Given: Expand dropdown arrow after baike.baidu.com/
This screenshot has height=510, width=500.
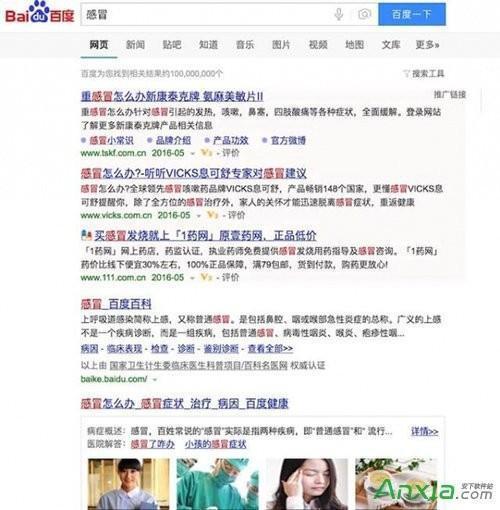Looking at the screenshot, I should [x=155, y=379].
